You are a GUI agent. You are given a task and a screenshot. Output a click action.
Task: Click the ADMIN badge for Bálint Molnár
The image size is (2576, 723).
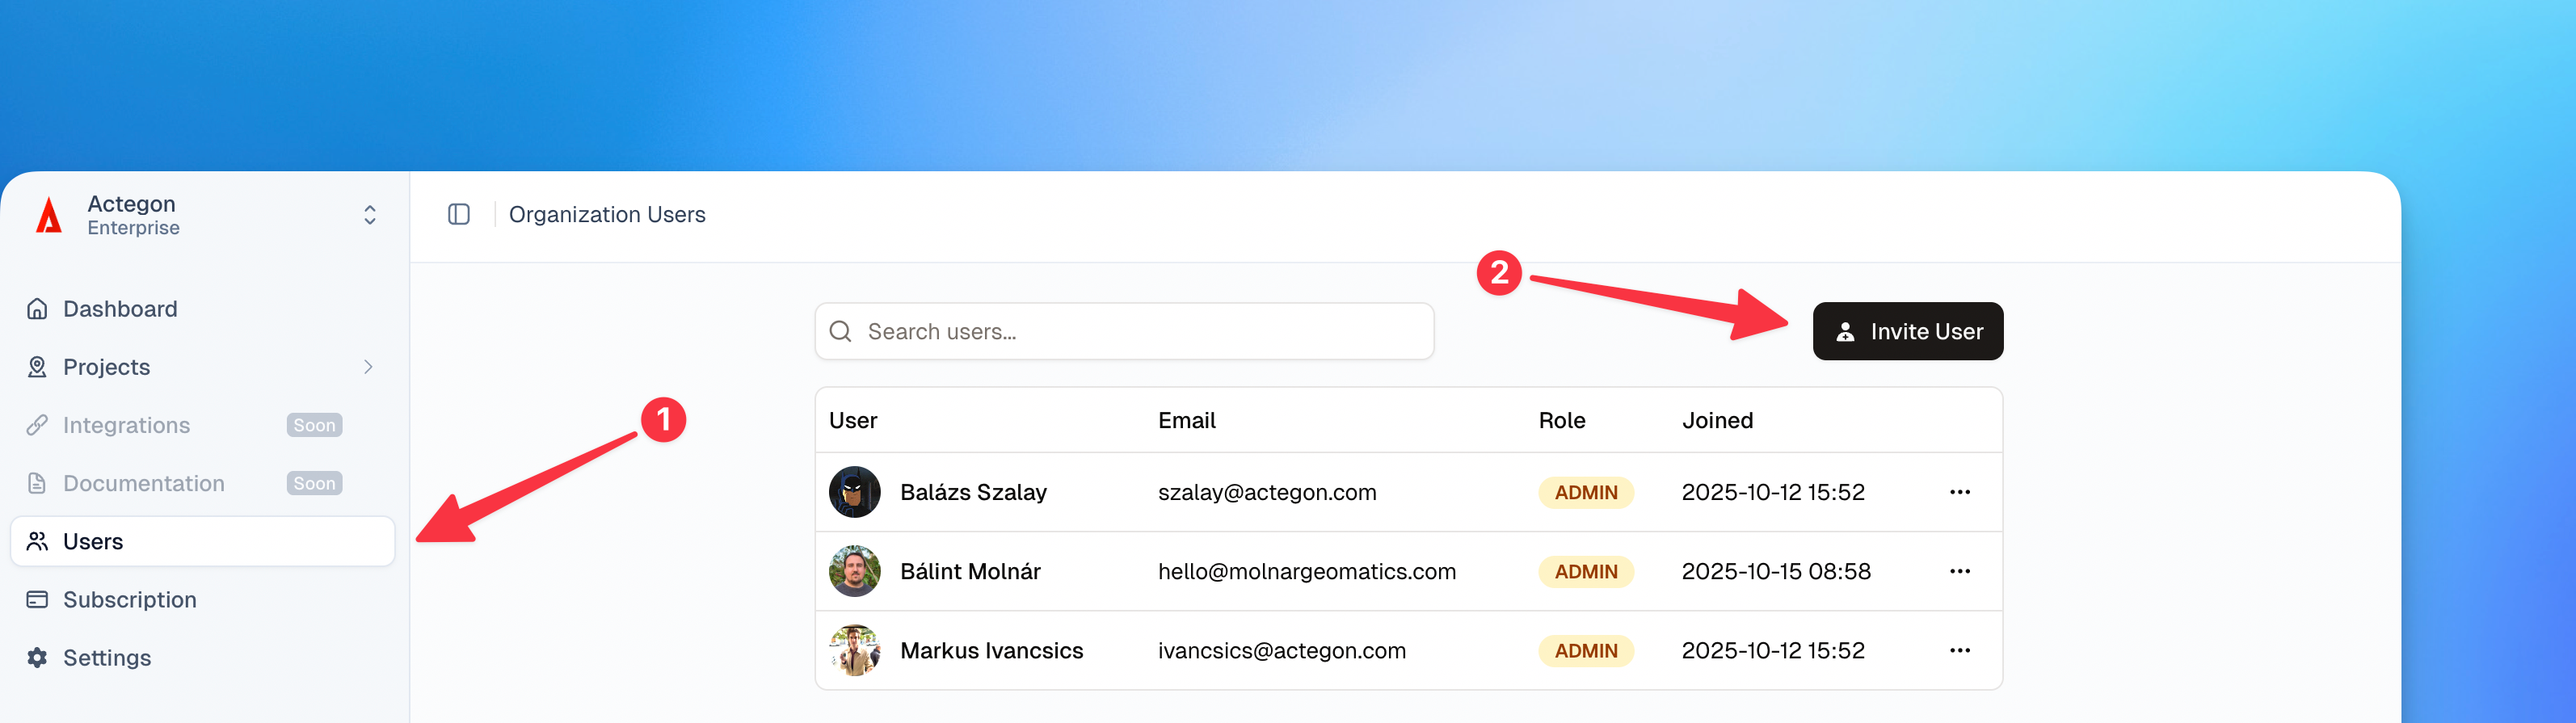(x=1586, y=571)
